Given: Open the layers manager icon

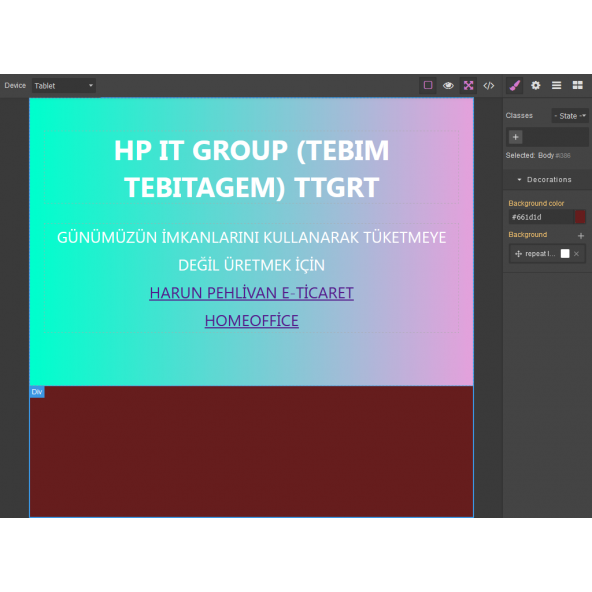Looking at the screenshot, I should (x=557, y=85).
